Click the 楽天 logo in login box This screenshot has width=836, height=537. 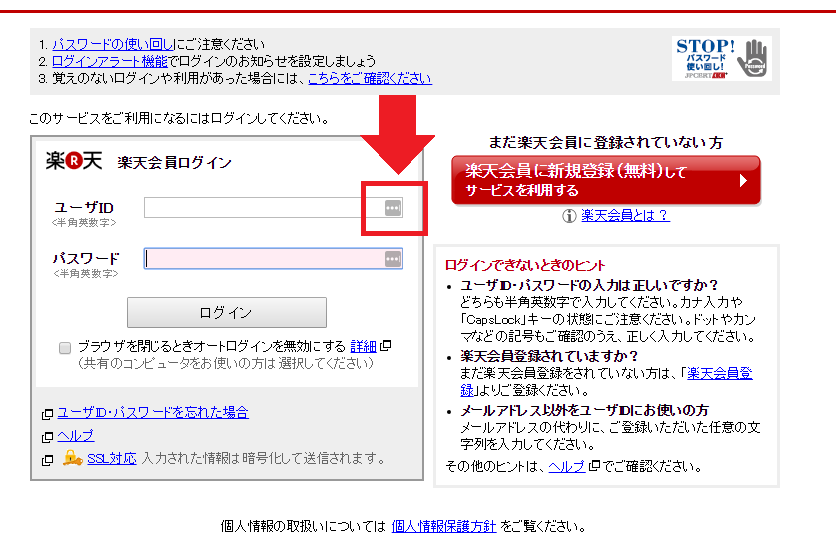(74, 161)
